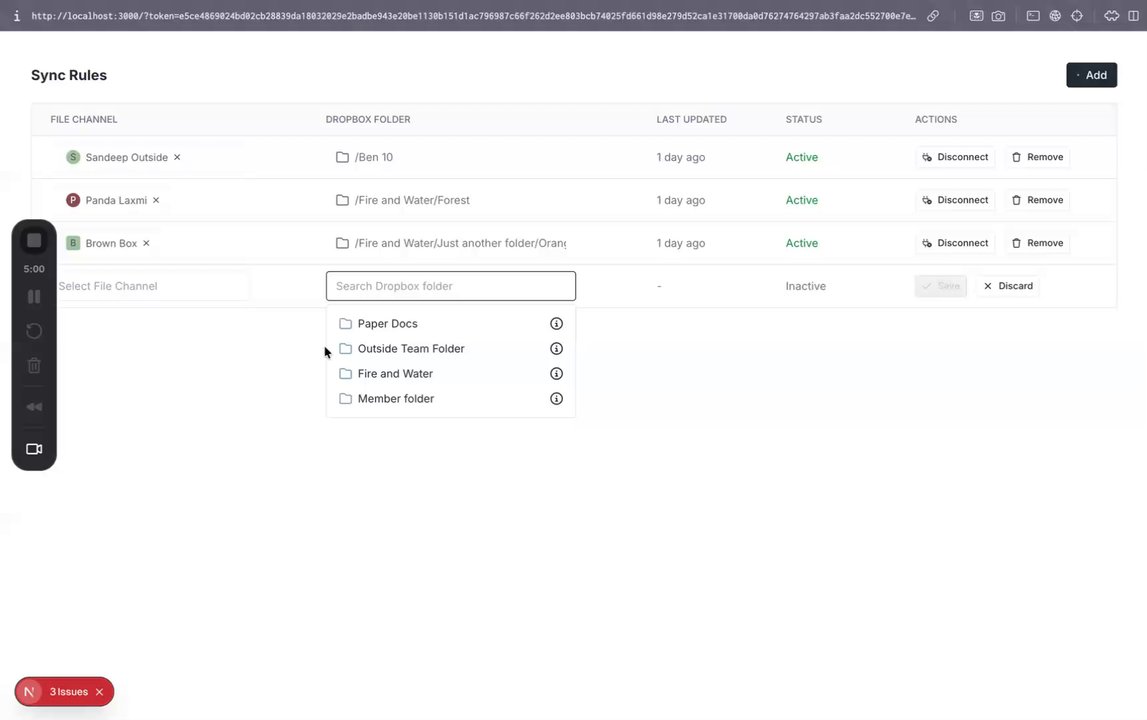This screenshot has width=1147, height=720.
Task: Stop the screen recording
Action: (x=34, y=240)
